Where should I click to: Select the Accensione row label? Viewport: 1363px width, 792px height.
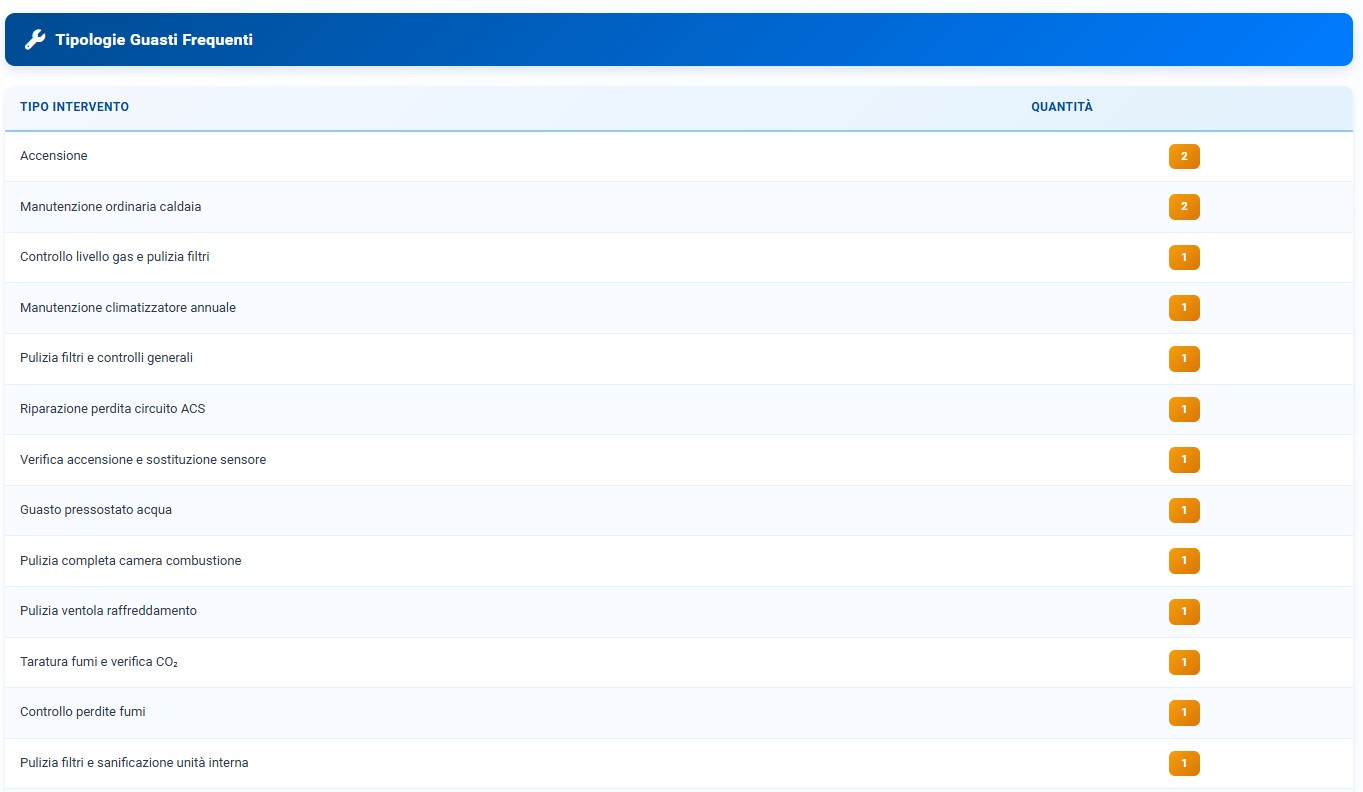pos(54,156)
